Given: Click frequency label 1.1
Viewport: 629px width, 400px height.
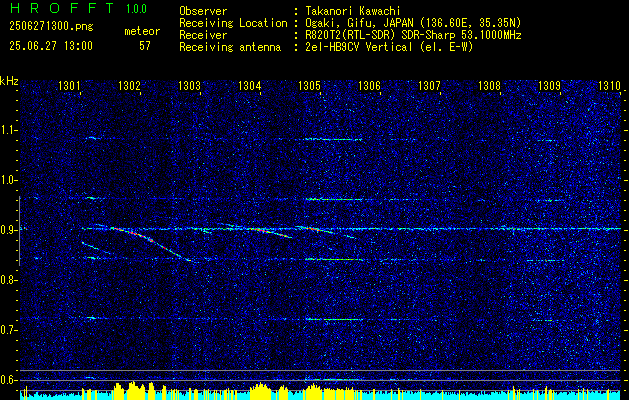Looking at the screenshot, I should coord(8,130).
